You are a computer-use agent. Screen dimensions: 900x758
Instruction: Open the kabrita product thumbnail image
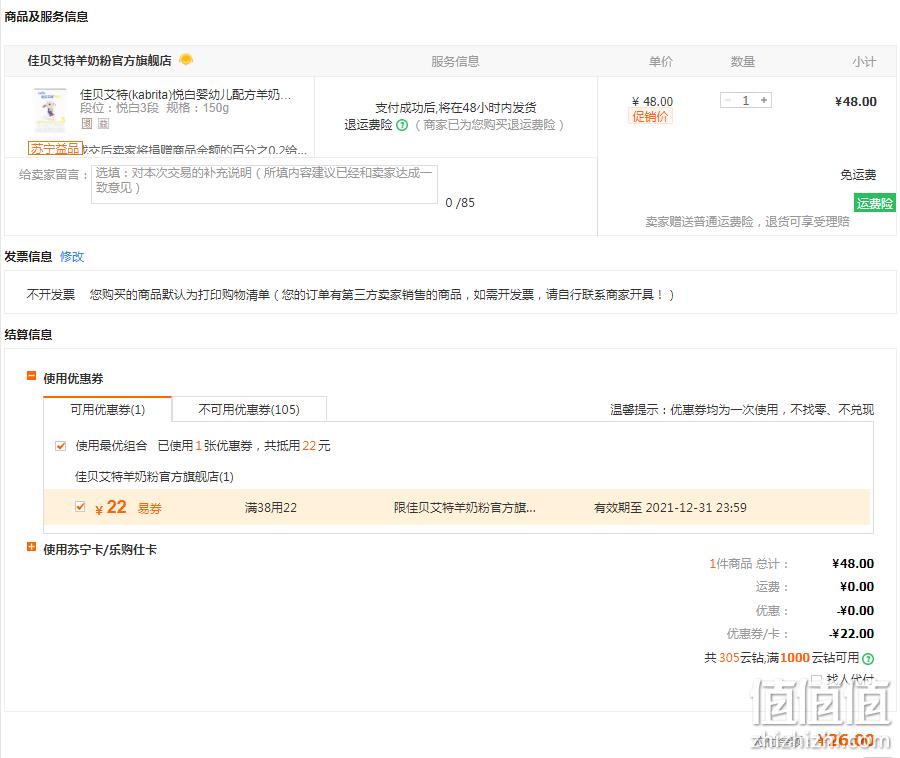point(51,110)
